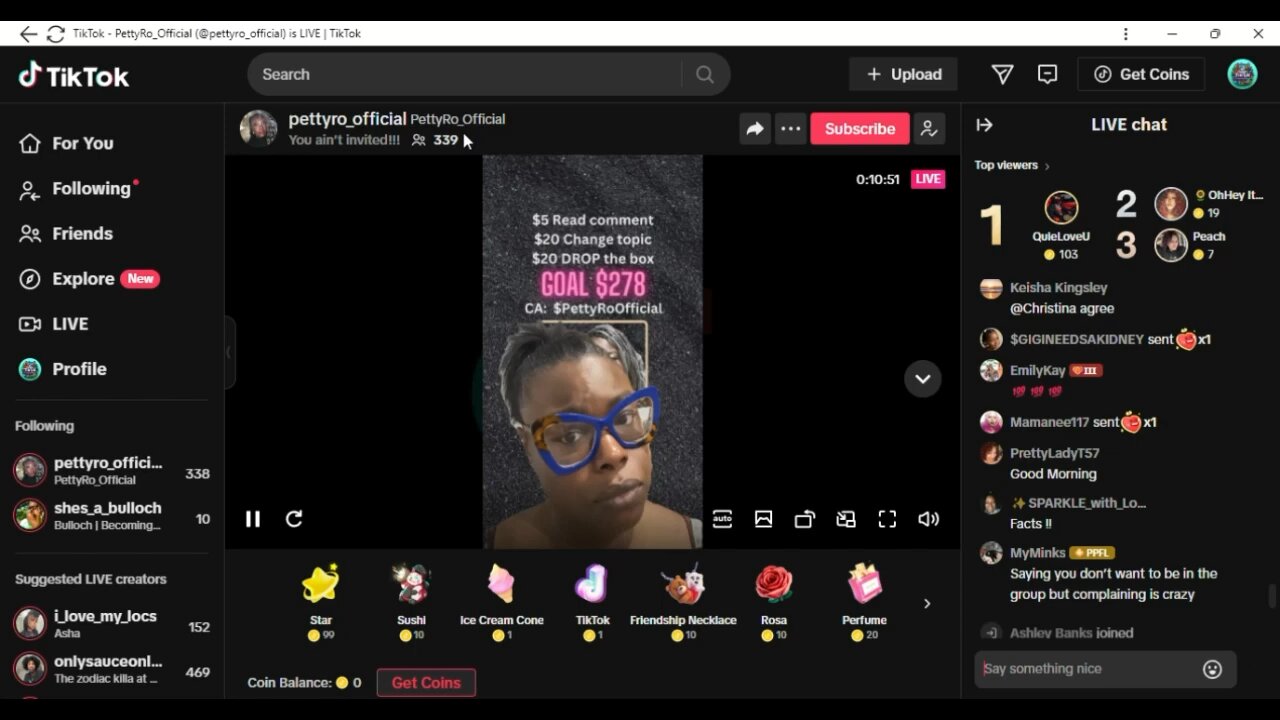Enter fullscreen mode
The height and width of the screenshot is (720, 1280).
click(x=887, y=519)
